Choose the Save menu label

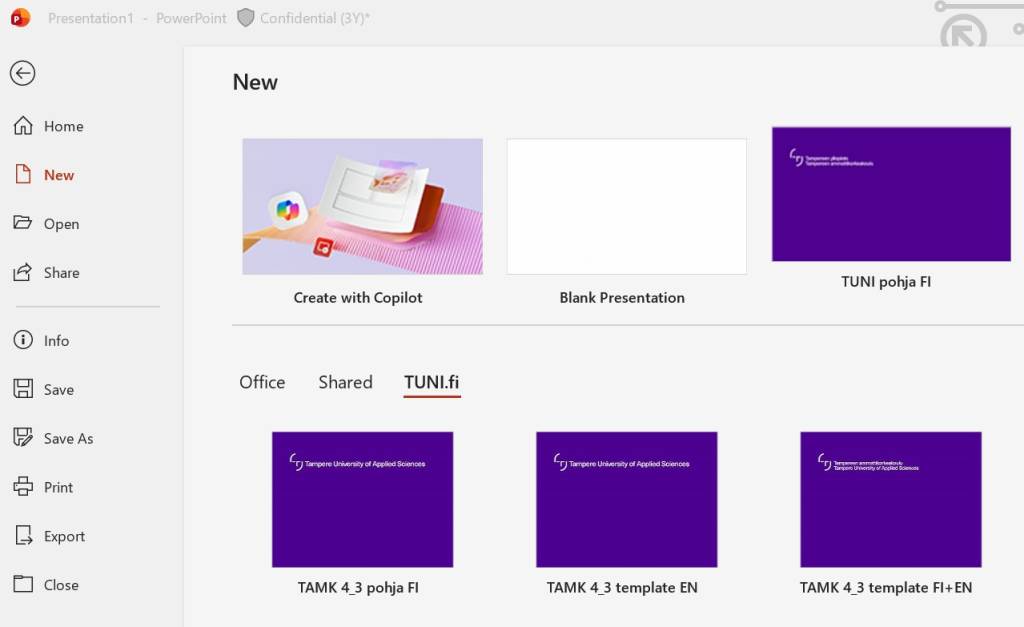click(59, 389)
